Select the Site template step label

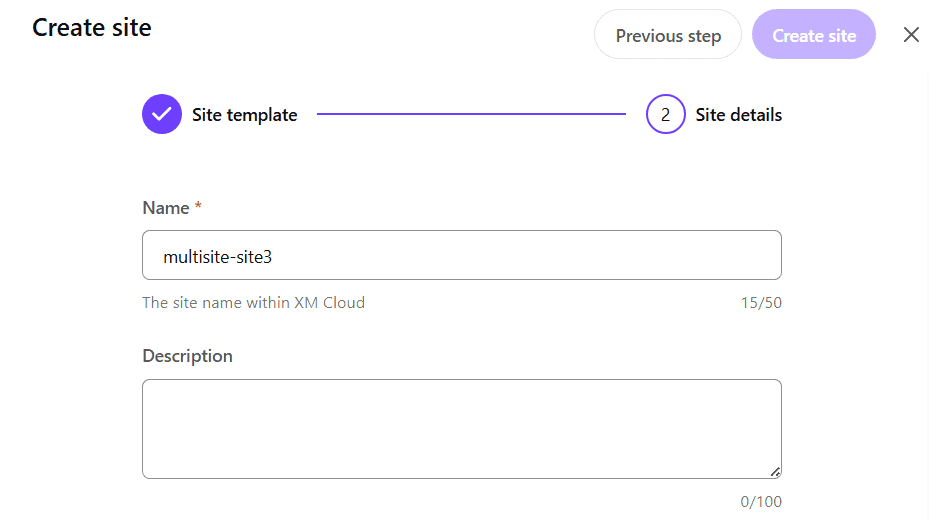[244, 115]
